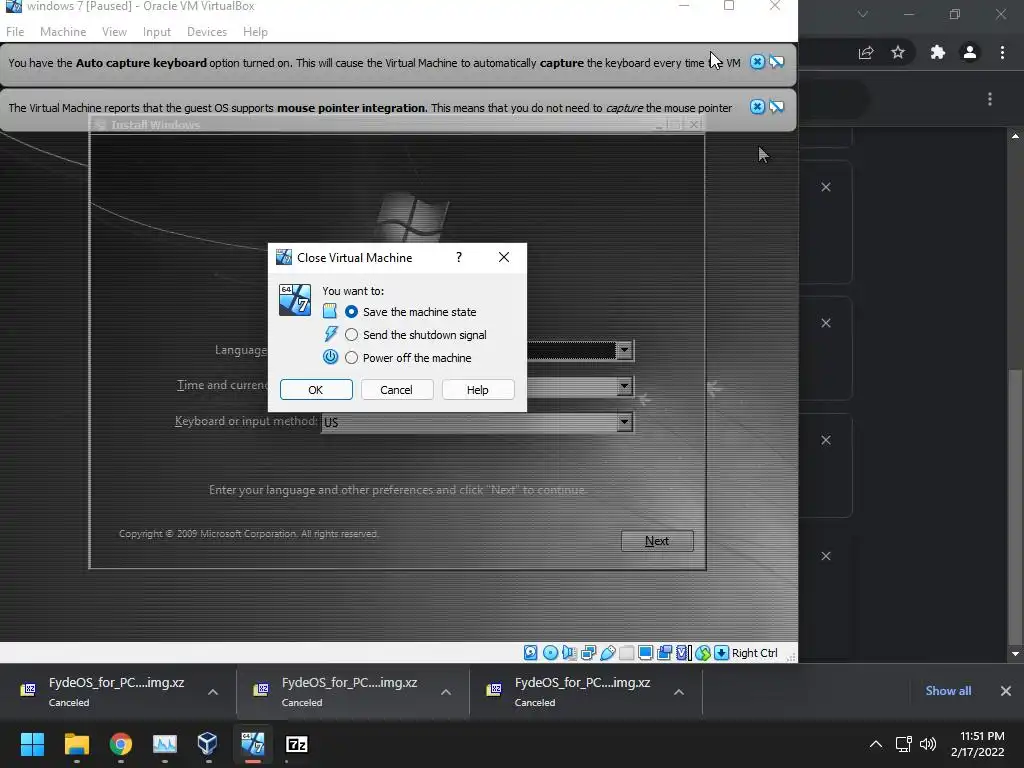Click Cancel in Close Virtual Machine dialog
The height and width of the screenshot is (768, 1024).
[x=396, y=390]
